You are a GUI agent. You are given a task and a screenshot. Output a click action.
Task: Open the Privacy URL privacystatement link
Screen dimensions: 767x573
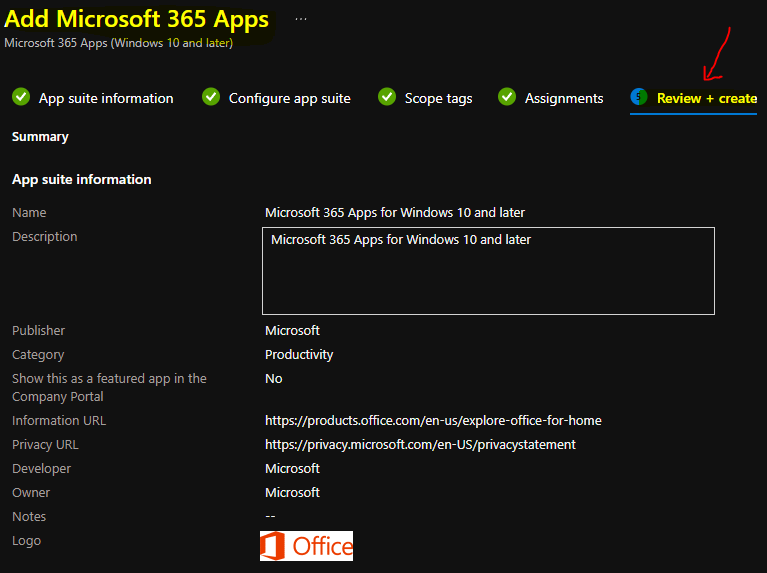pos(420,444)
